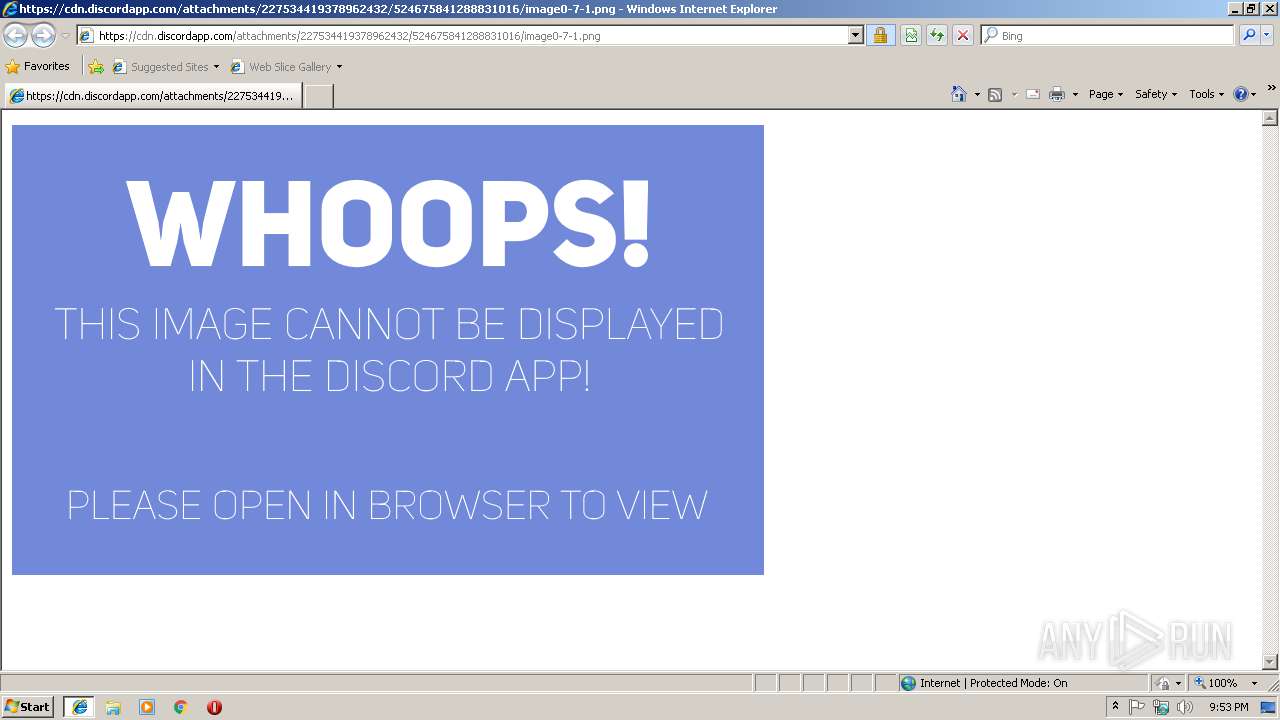Launch Windows Media Player from taskbar
The height and width of the screenshot is (720, 1280).
pyautogui.click(x=147, y=707)
